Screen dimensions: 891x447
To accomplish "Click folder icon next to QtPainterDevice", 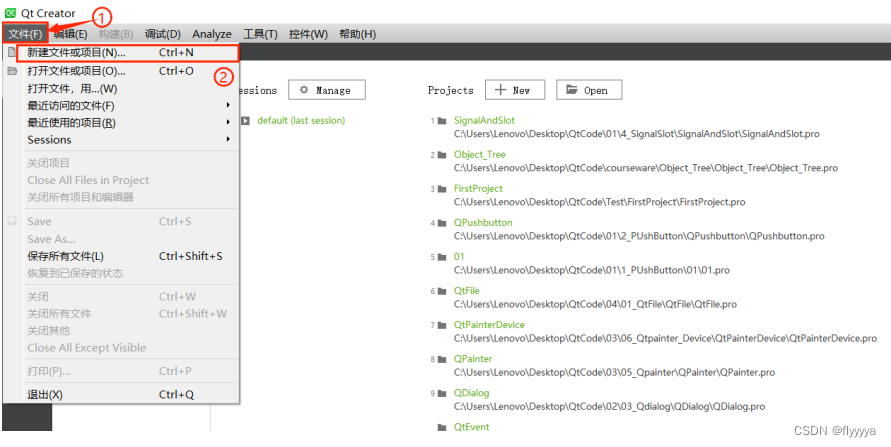I will coord(442,325).
